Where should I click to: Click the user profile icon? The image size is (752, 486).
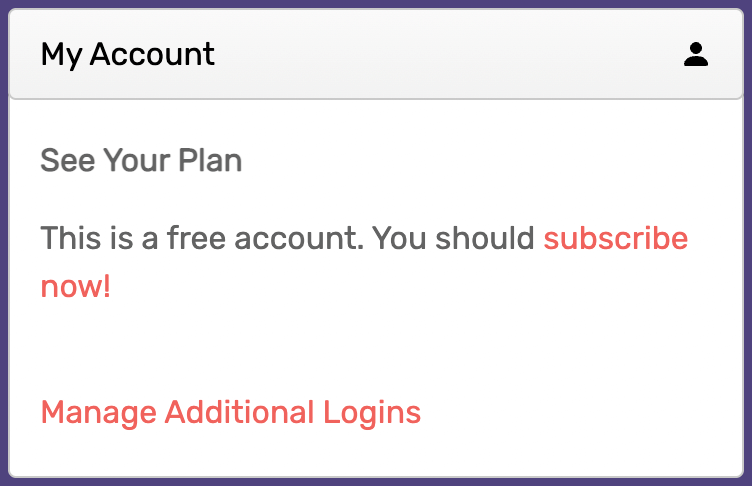(696, 54)
